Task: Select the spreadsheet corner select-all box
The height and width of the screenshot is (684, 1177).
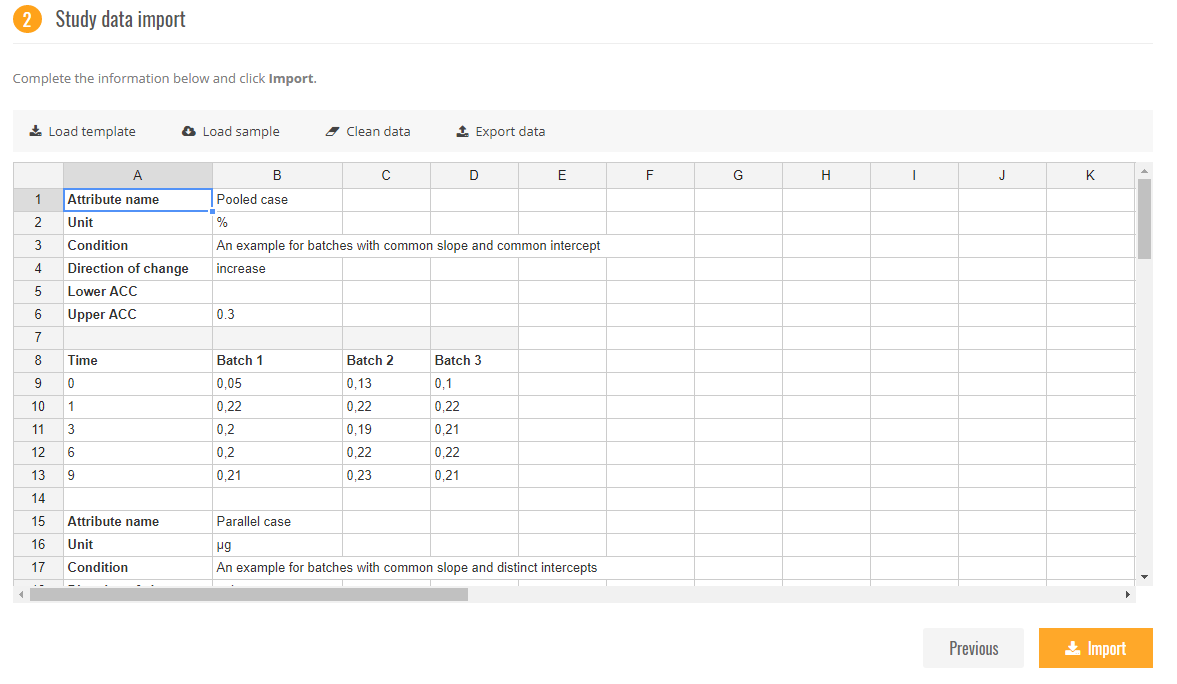Action: point(38,176)
